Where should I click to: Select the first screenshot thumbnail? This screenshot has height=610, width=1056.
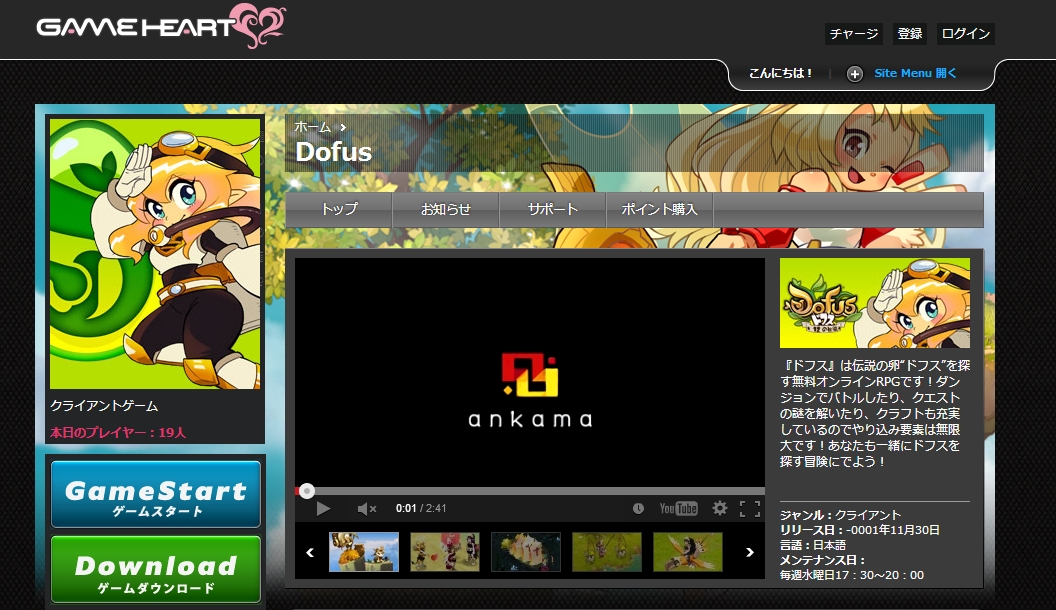(364, 552)
